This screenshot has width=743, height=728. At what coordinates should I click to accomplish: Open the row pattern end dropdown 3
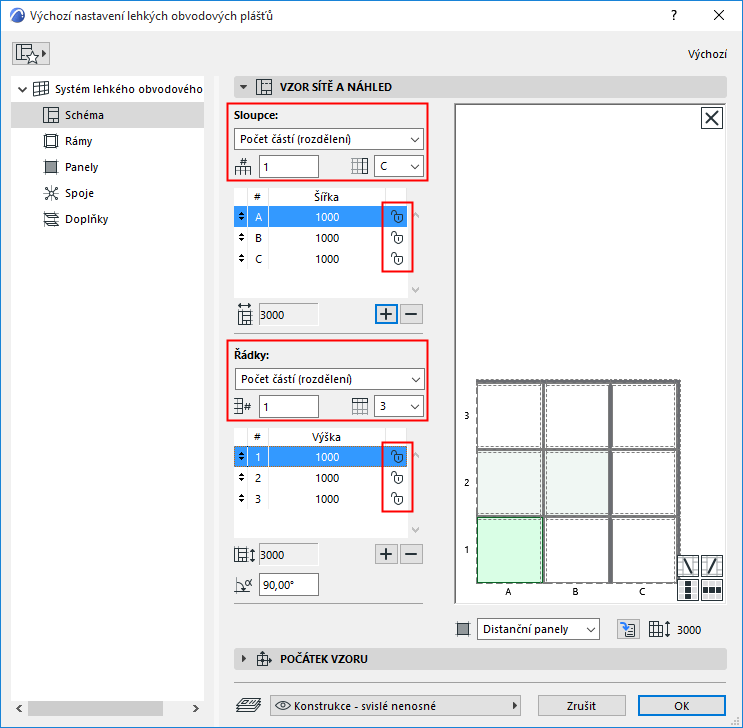click(x=399, y=406)
